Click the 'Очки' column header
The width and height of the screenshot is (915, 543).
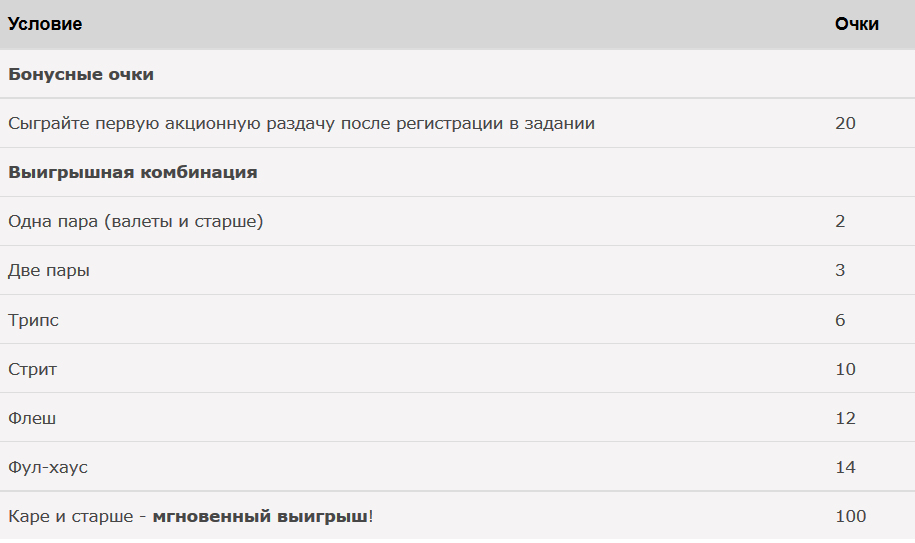click(x=857, y=24)
